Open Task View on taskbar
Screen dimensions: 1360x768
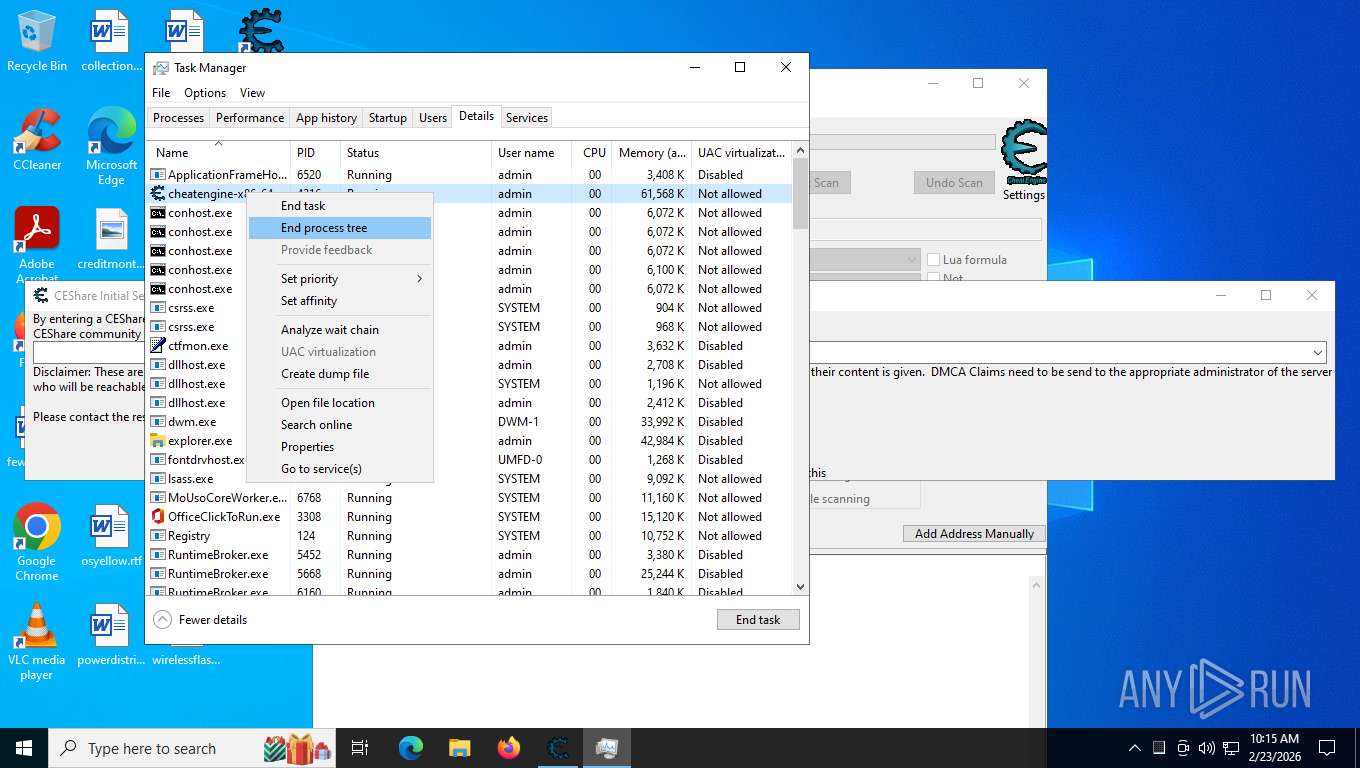360,748
